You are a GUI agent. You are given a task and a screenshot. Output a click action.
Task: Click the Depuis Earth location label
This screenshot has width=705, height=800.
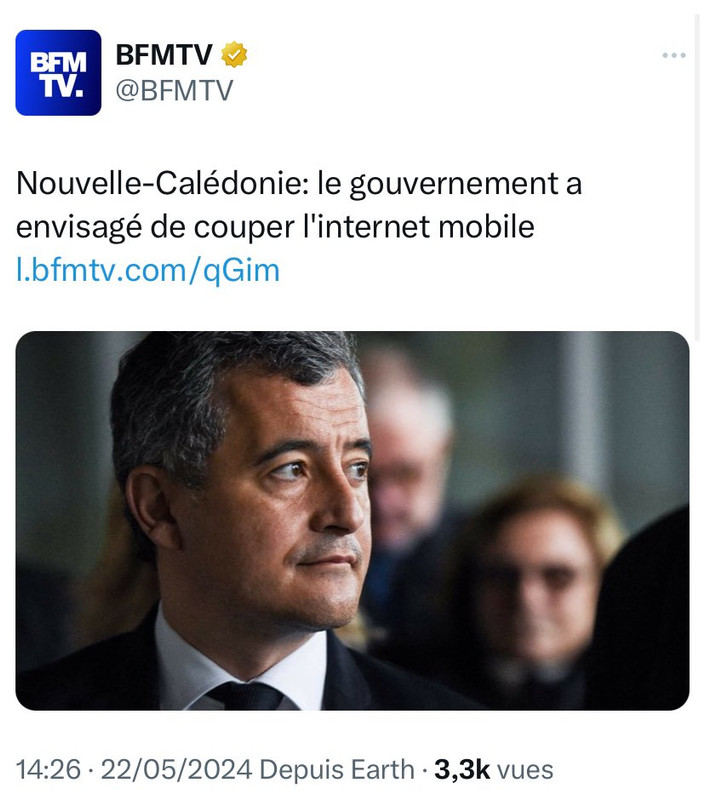pos(337,769)
